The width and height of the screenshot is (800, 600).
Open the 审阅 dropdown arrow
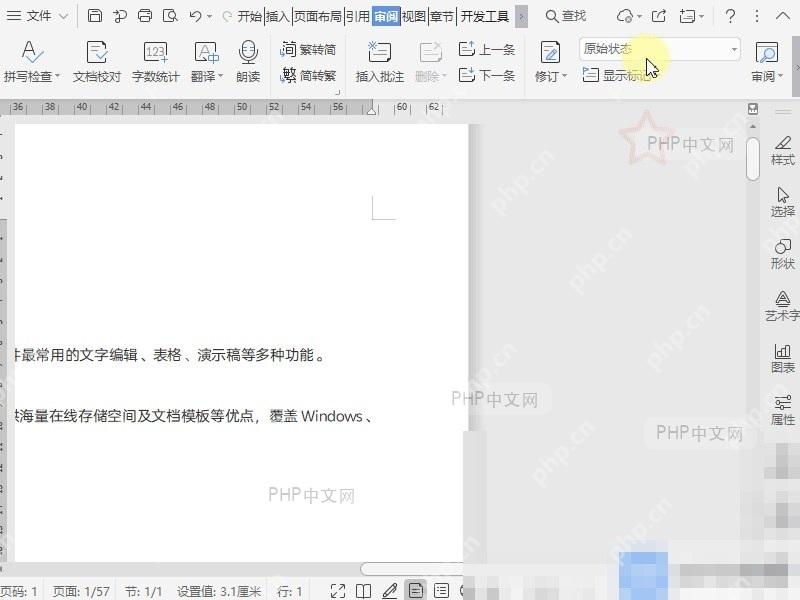(780, 76)
